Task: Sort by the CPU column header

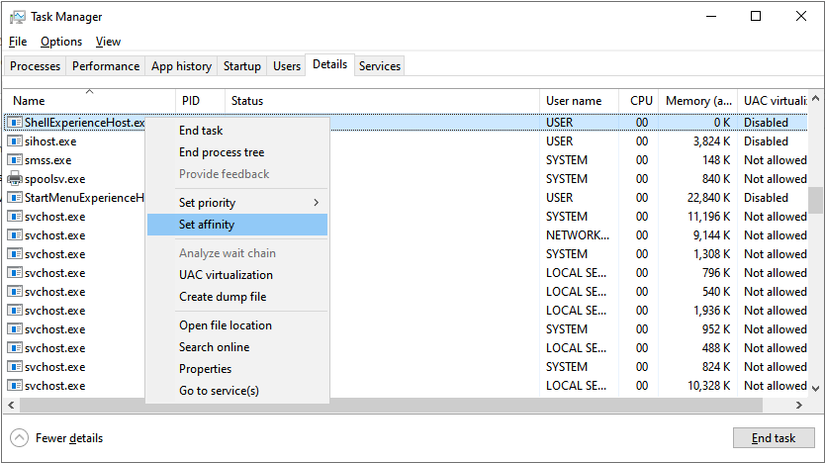Action: (x=639, y=100)
